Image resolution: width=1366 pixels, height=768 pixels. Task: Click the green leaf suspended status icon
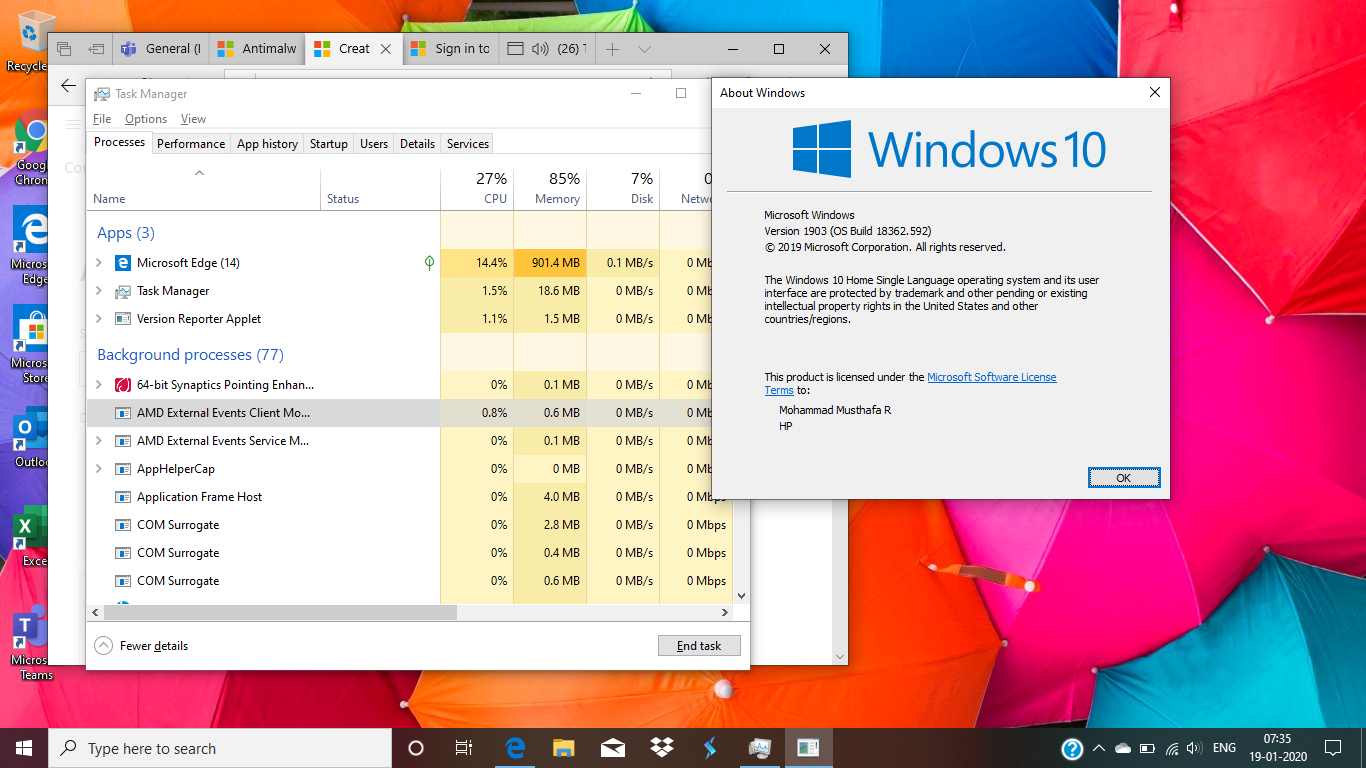click(x=429, y=263)
